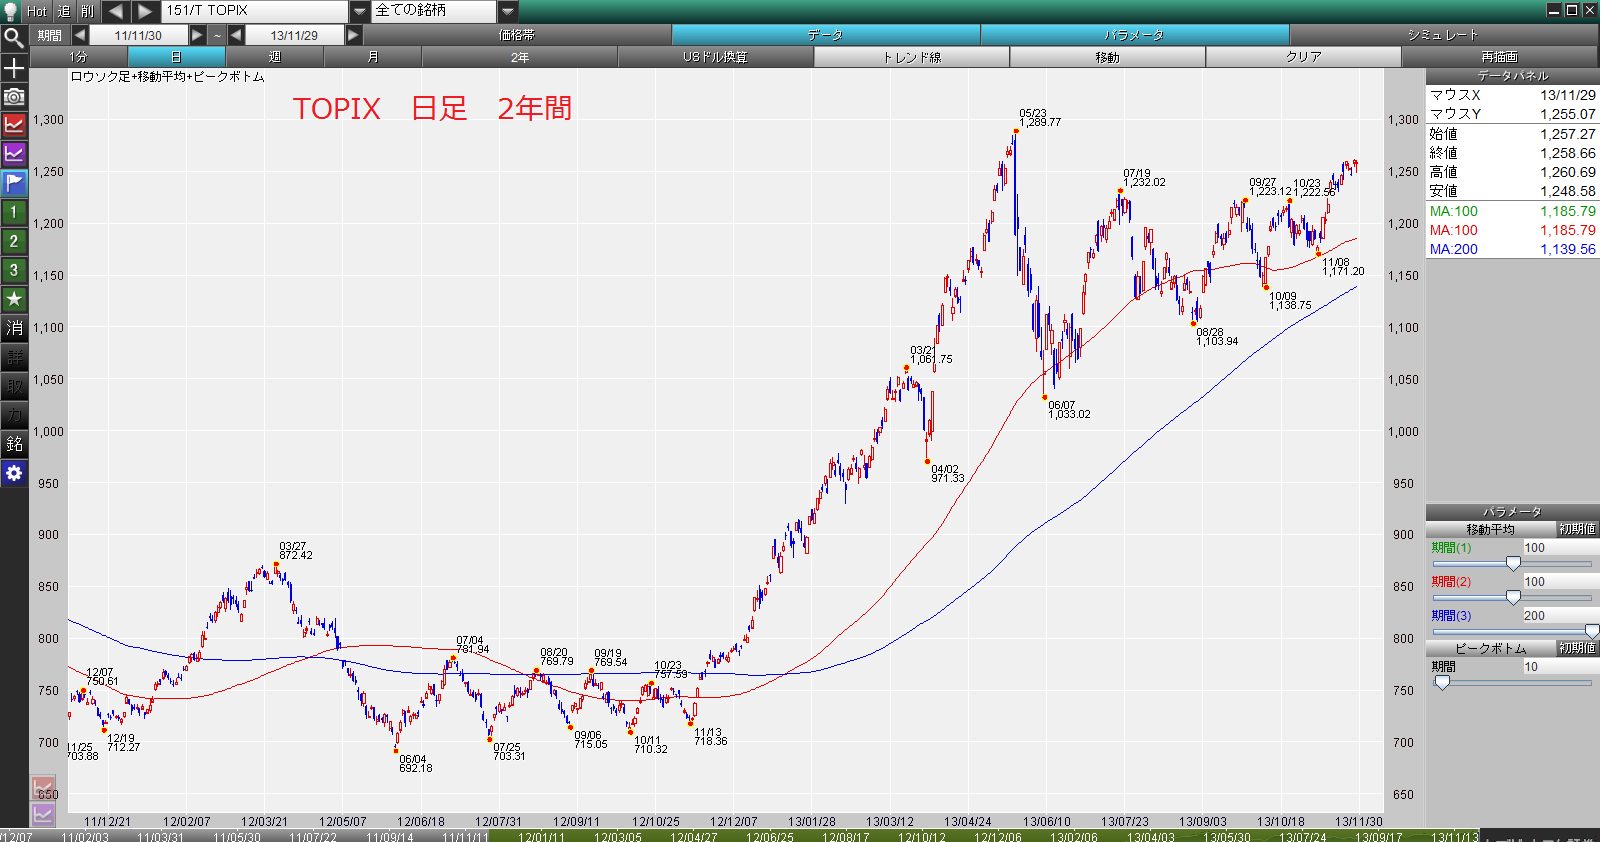This screenshot has height=842, width=1612.
Task: Toggle the top パラメータ tab
Action: [x=1134, y=35]
